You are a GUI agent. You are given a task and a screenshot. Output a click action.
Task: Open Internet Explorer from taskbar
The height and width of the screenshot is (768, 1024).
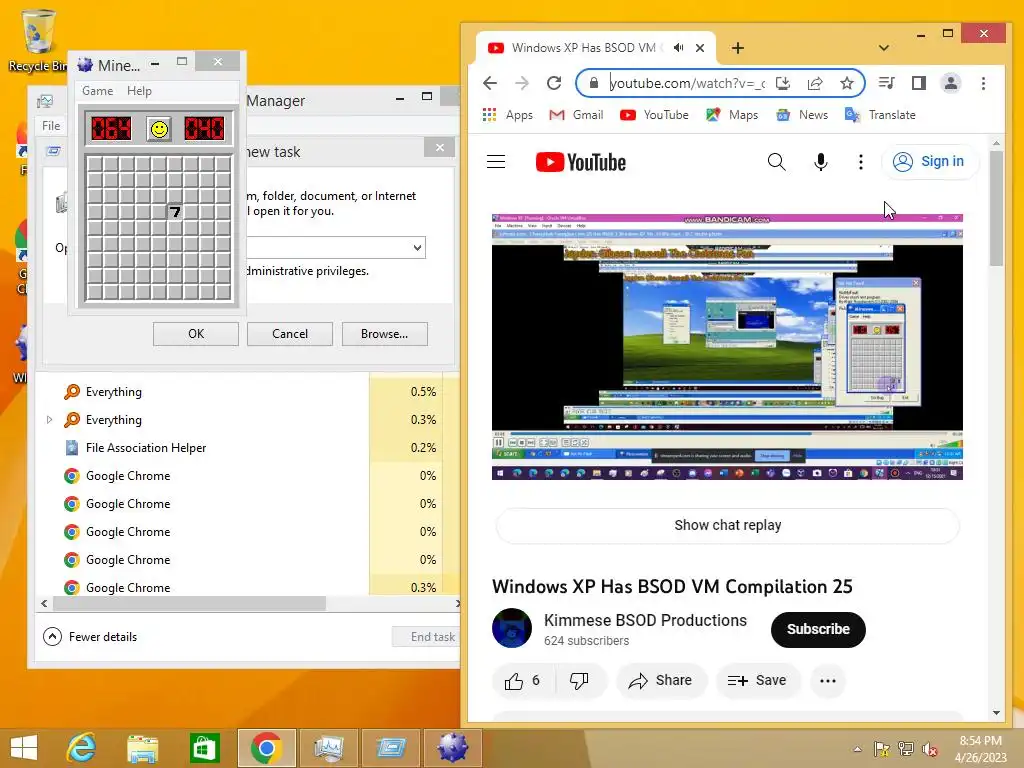point(82,748)
